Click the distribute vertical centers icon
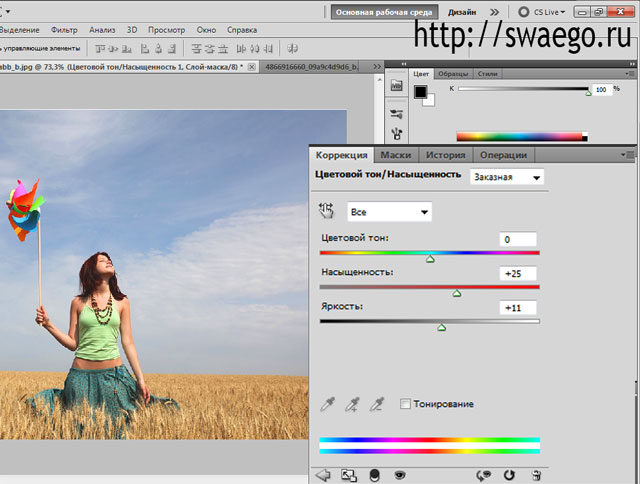 209,49
